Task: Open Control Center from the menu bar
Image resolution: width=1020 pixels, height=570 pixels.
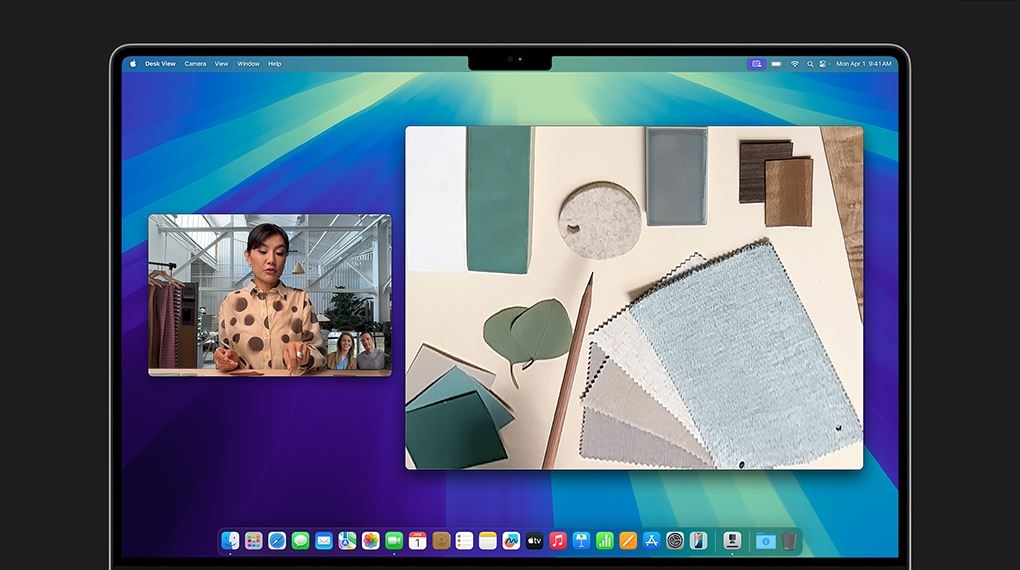Action: point(823,64)
